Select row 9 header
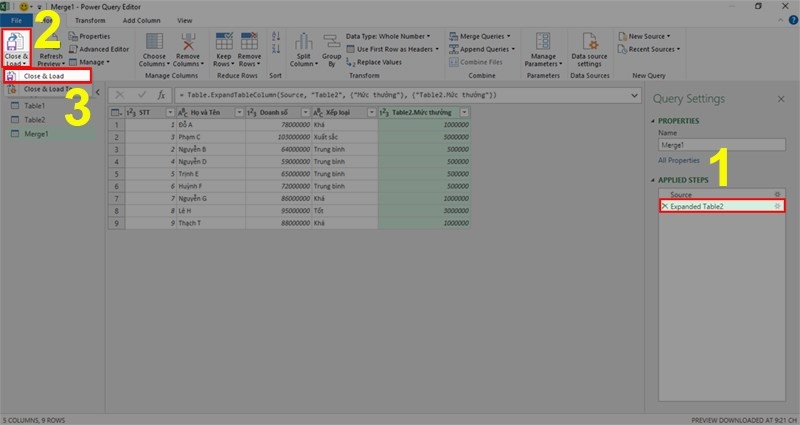Screen dimensions: 800x425 (116, 223)
